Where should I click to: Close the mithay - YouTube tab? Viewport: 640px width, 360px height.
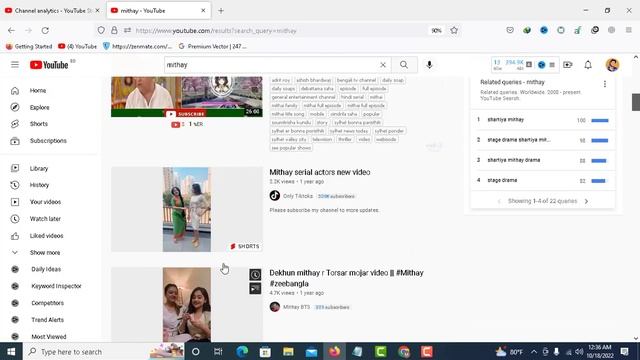(x=203, y=11)
